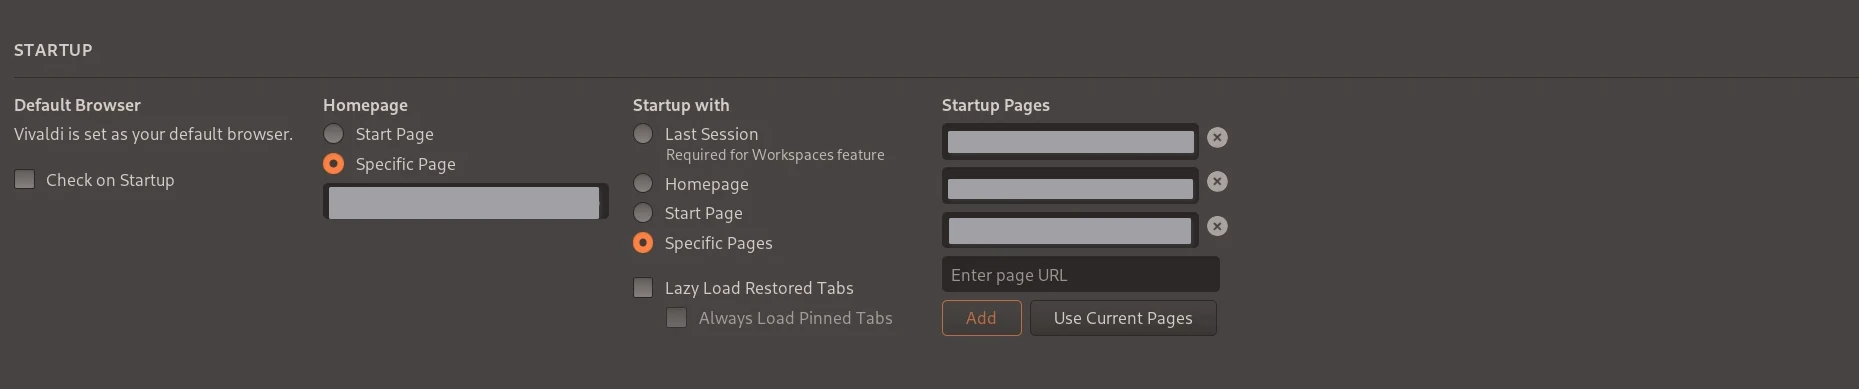Choose Last Session startup option
Screen dimensions: 1859x389
(643, 134)
